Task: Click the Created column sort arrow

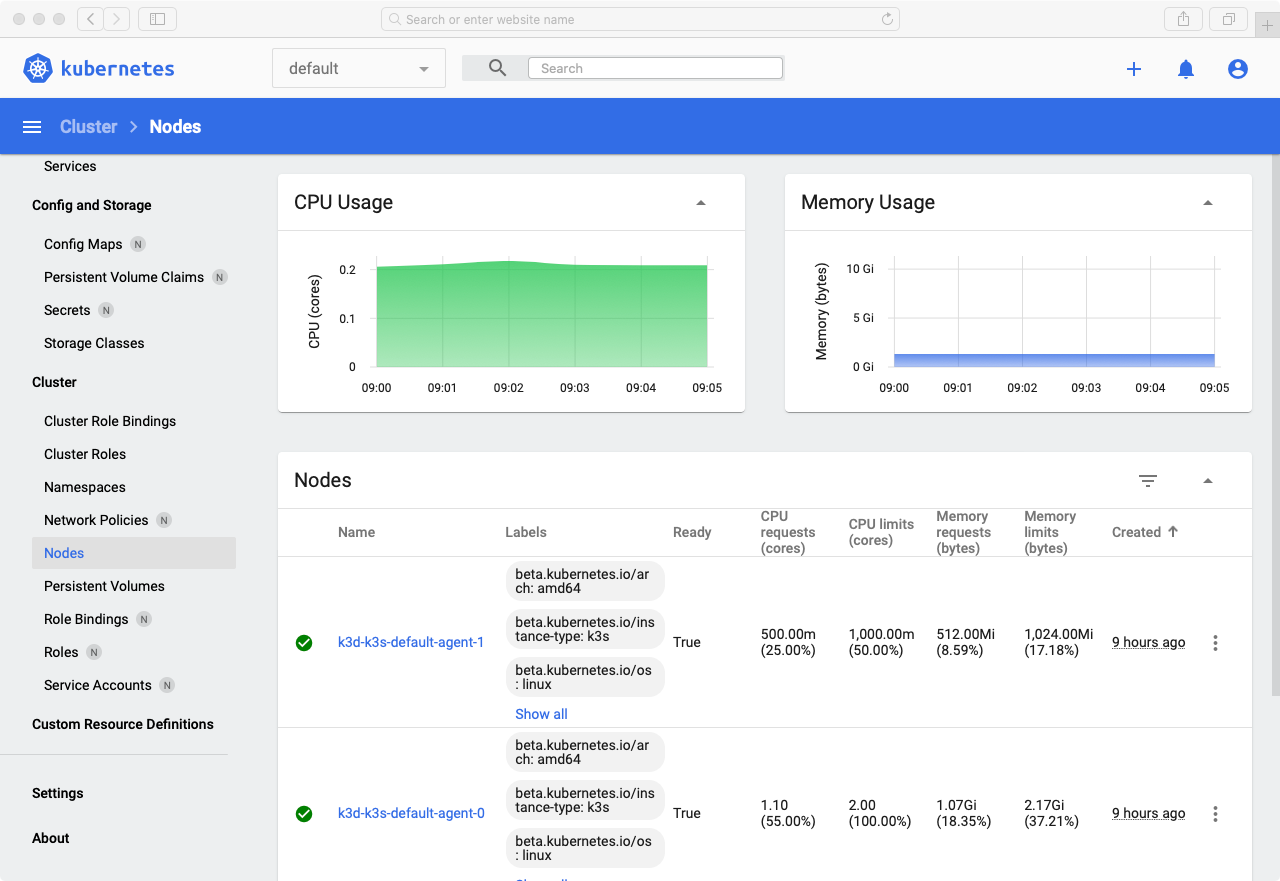Action: point(1173,532)
